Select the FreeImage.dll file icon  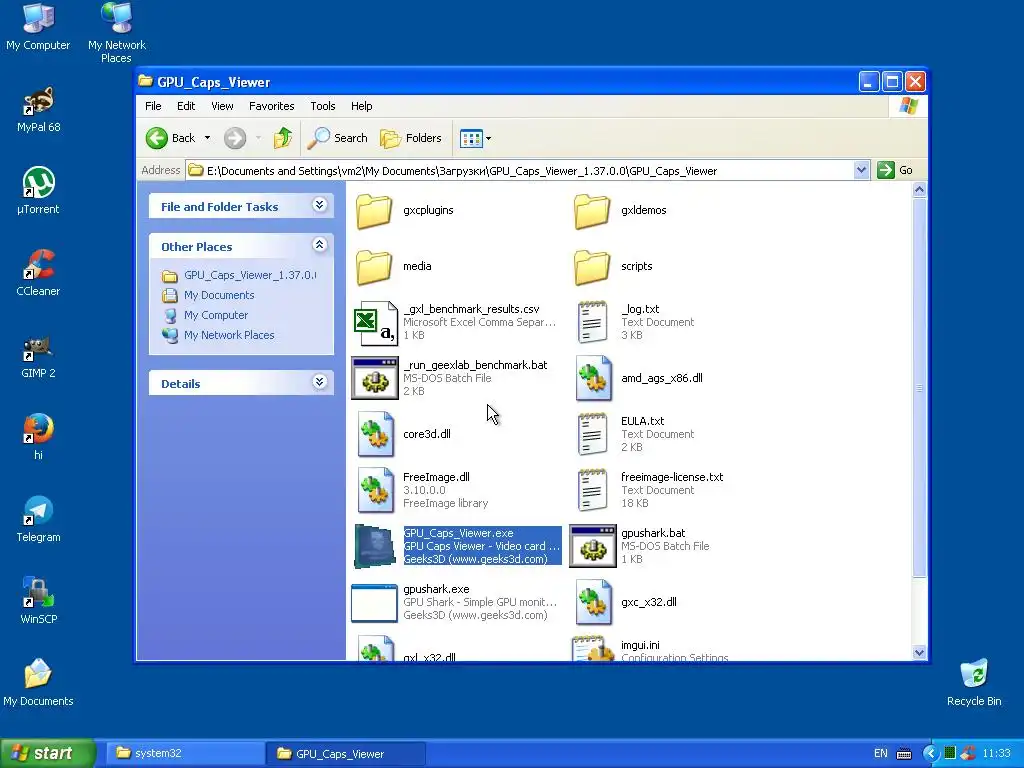click(x=376, y=490)
